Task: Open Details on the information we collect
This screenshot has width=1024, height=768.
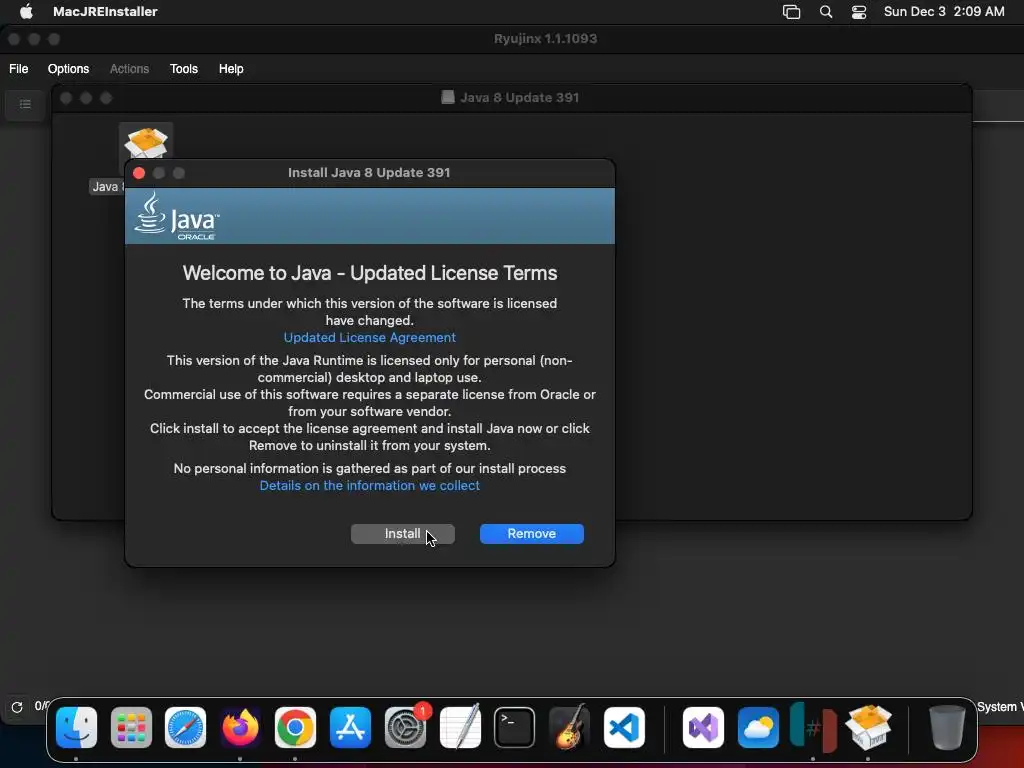Action: 370,486
